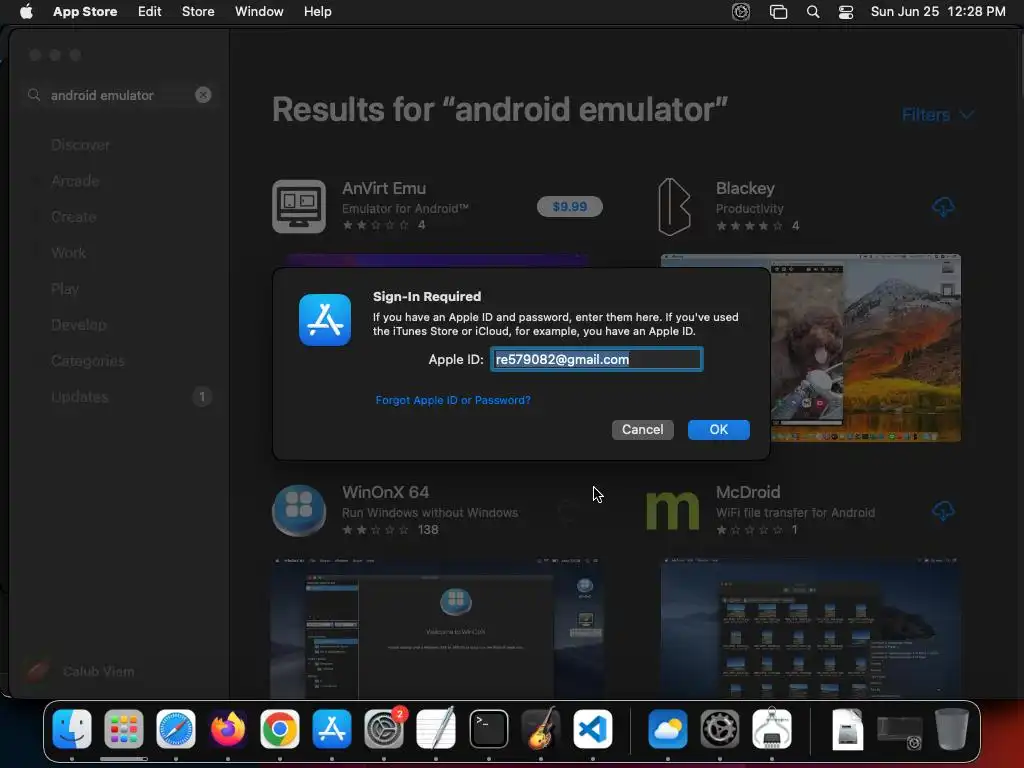Open Control Center in menu bar
The width and height of the screenshot is (1024, 768).
click(x=846, y=12)
